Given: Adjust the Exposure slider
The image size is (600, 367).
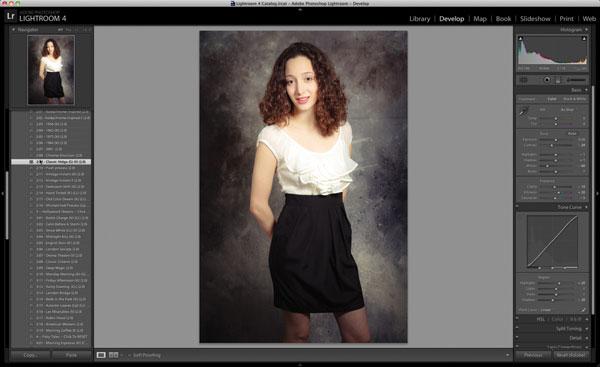Looking at the screenshot, I should click(556, 140).
